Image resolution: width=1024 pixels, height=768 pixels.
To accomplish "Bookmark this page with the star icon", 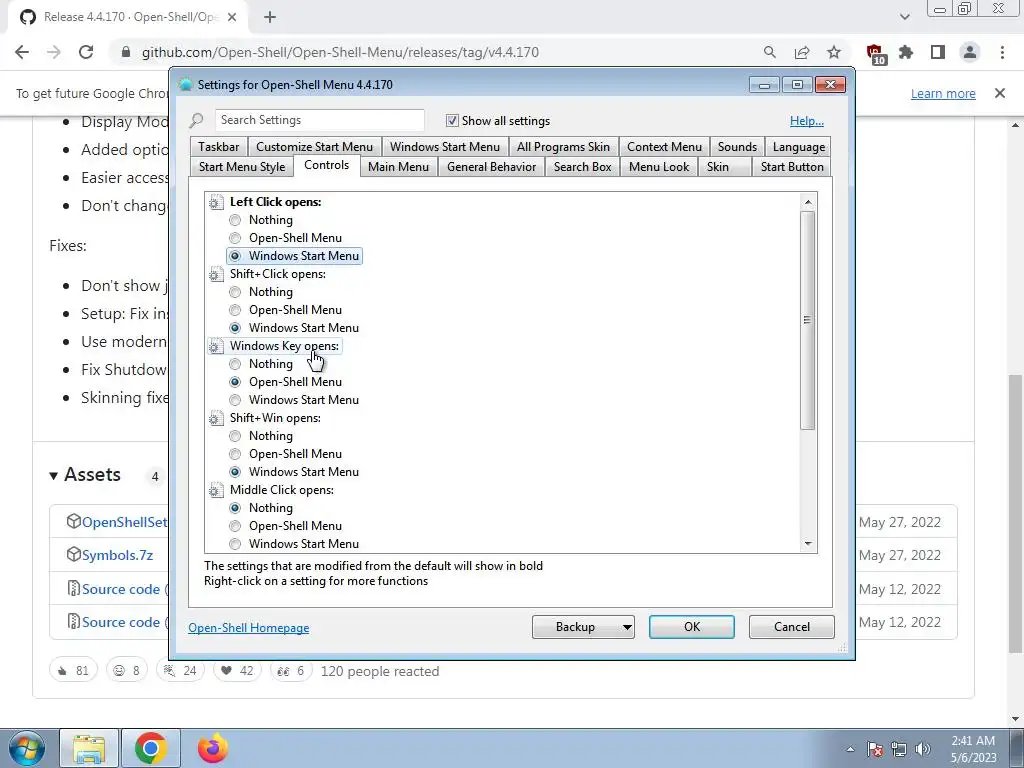I will click(834, 52).
